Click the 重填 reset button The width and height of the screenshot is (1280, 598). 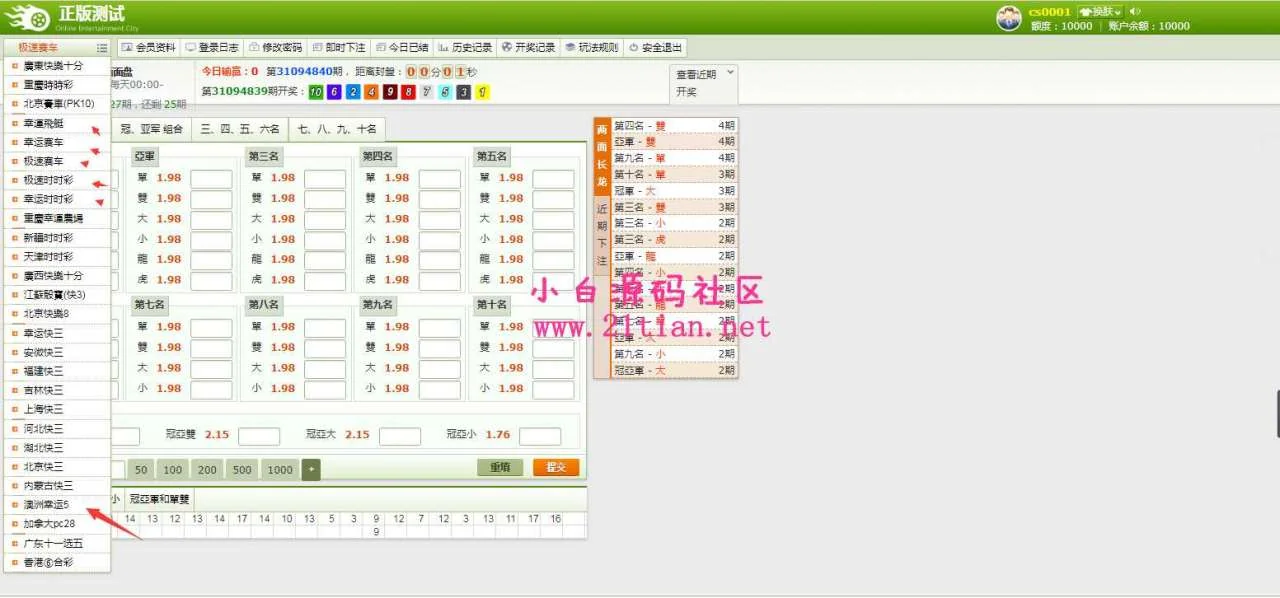pos(500,467)
